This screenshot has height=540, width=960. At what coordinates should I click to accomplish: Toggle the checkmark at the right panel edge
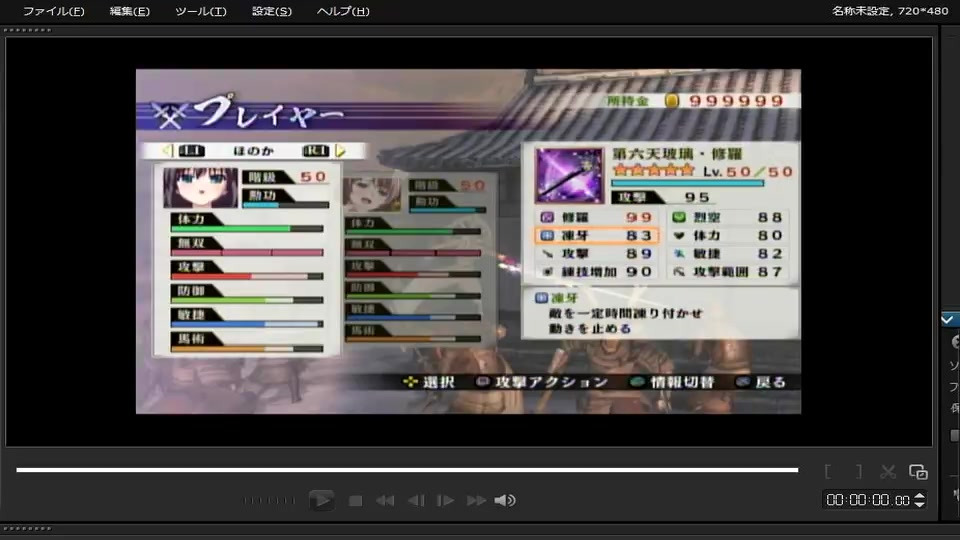coord(948,320)
